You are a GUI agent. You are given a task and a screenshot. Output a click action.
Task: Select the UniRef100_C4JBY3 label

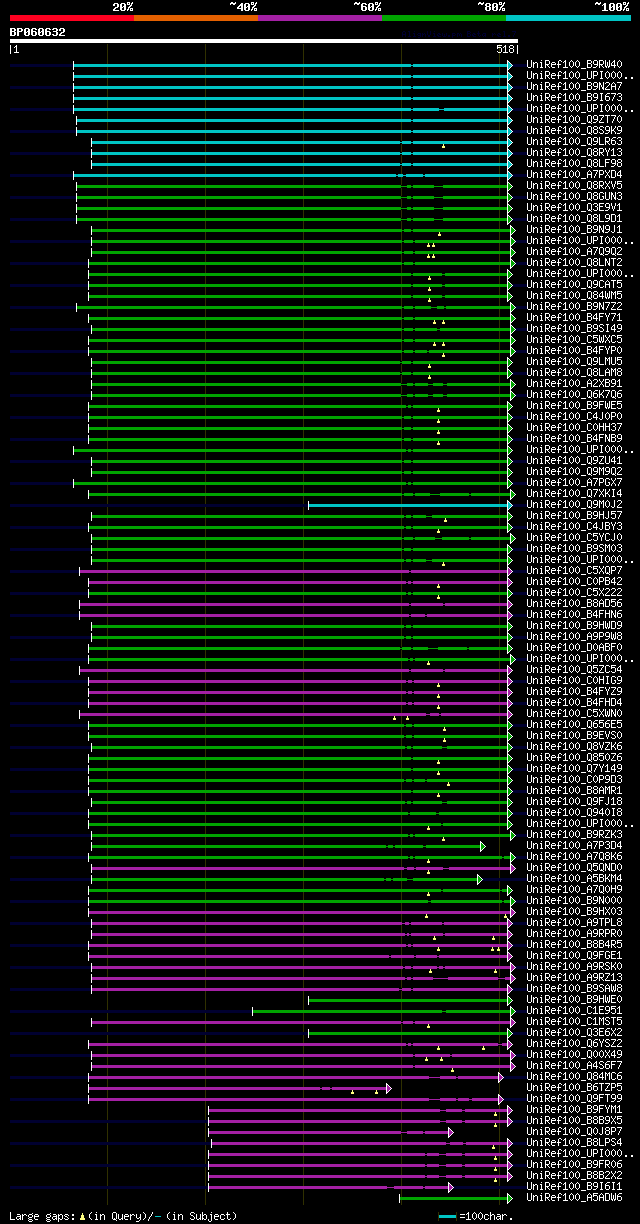pos(574,527)
